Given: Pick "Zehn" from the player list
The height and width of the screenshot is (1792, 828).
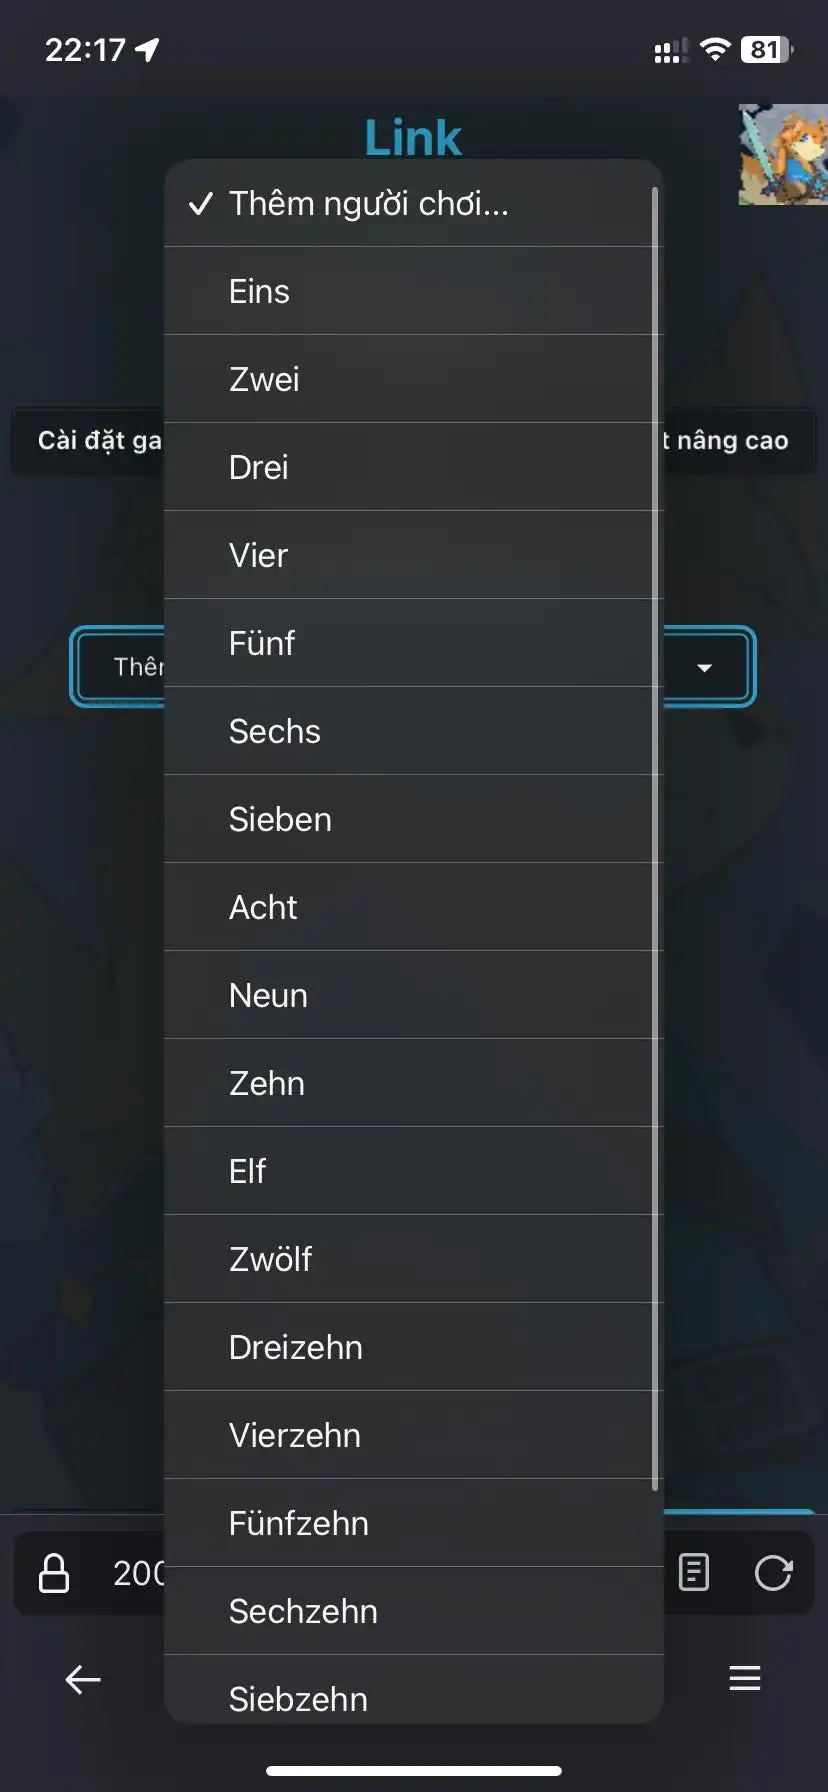Looking at the screenshot, I should [x=267, y=1084].
